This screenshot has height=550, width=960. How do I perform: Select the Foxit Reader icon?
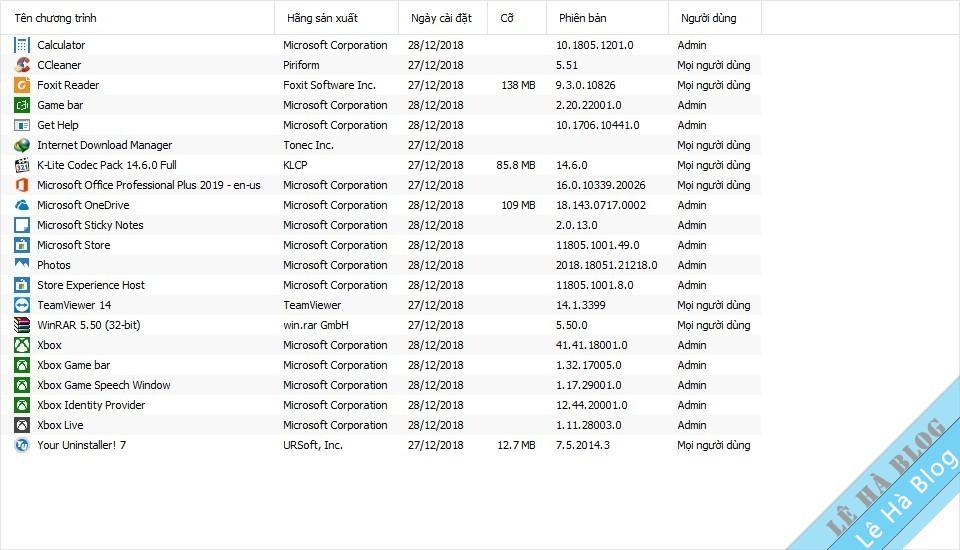pos(22,85)
